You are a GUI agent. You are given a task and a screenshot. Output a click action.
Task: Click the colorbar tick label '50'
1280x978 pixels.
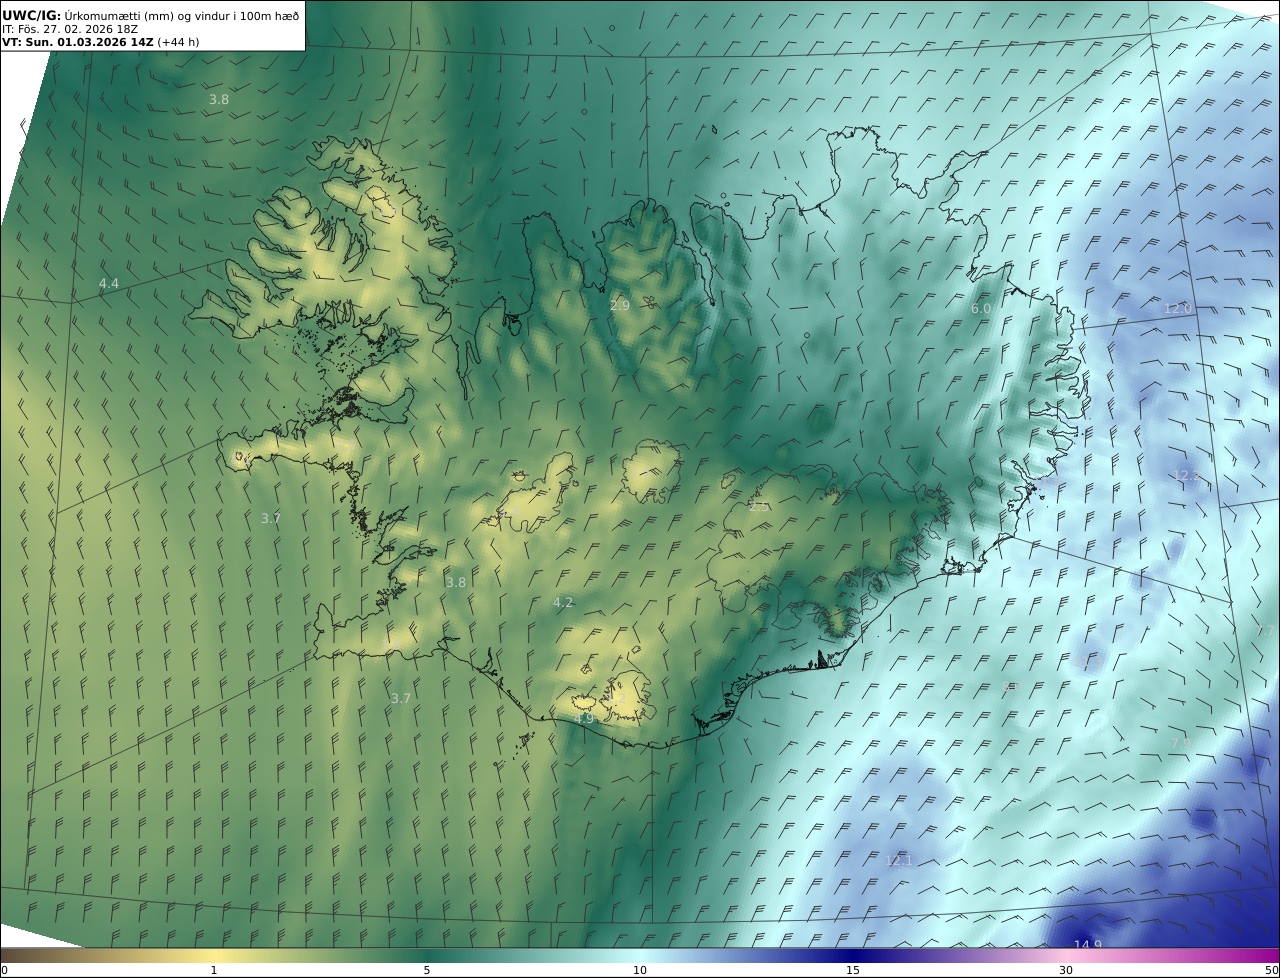click(x=1271, y=970)
